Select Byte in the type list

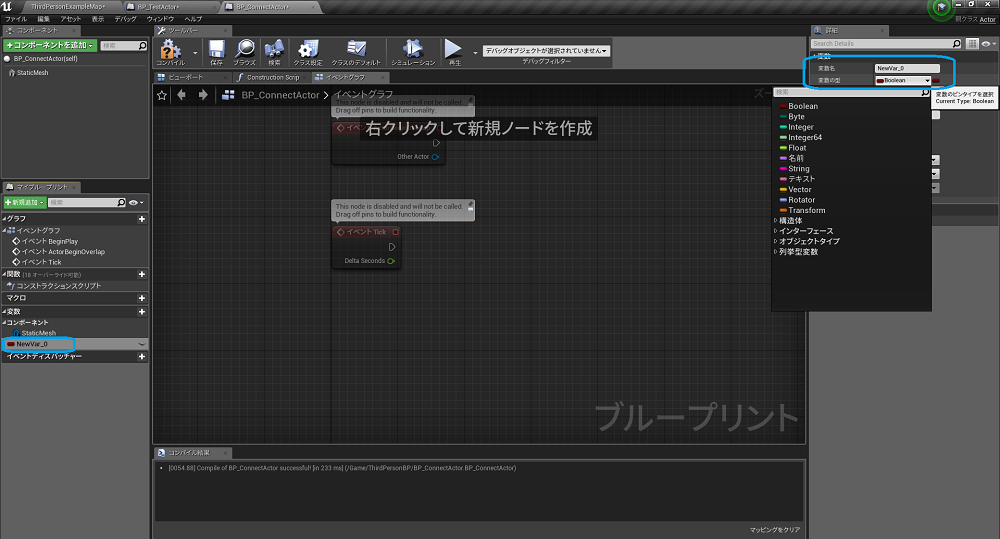click(x=796, y=117)
